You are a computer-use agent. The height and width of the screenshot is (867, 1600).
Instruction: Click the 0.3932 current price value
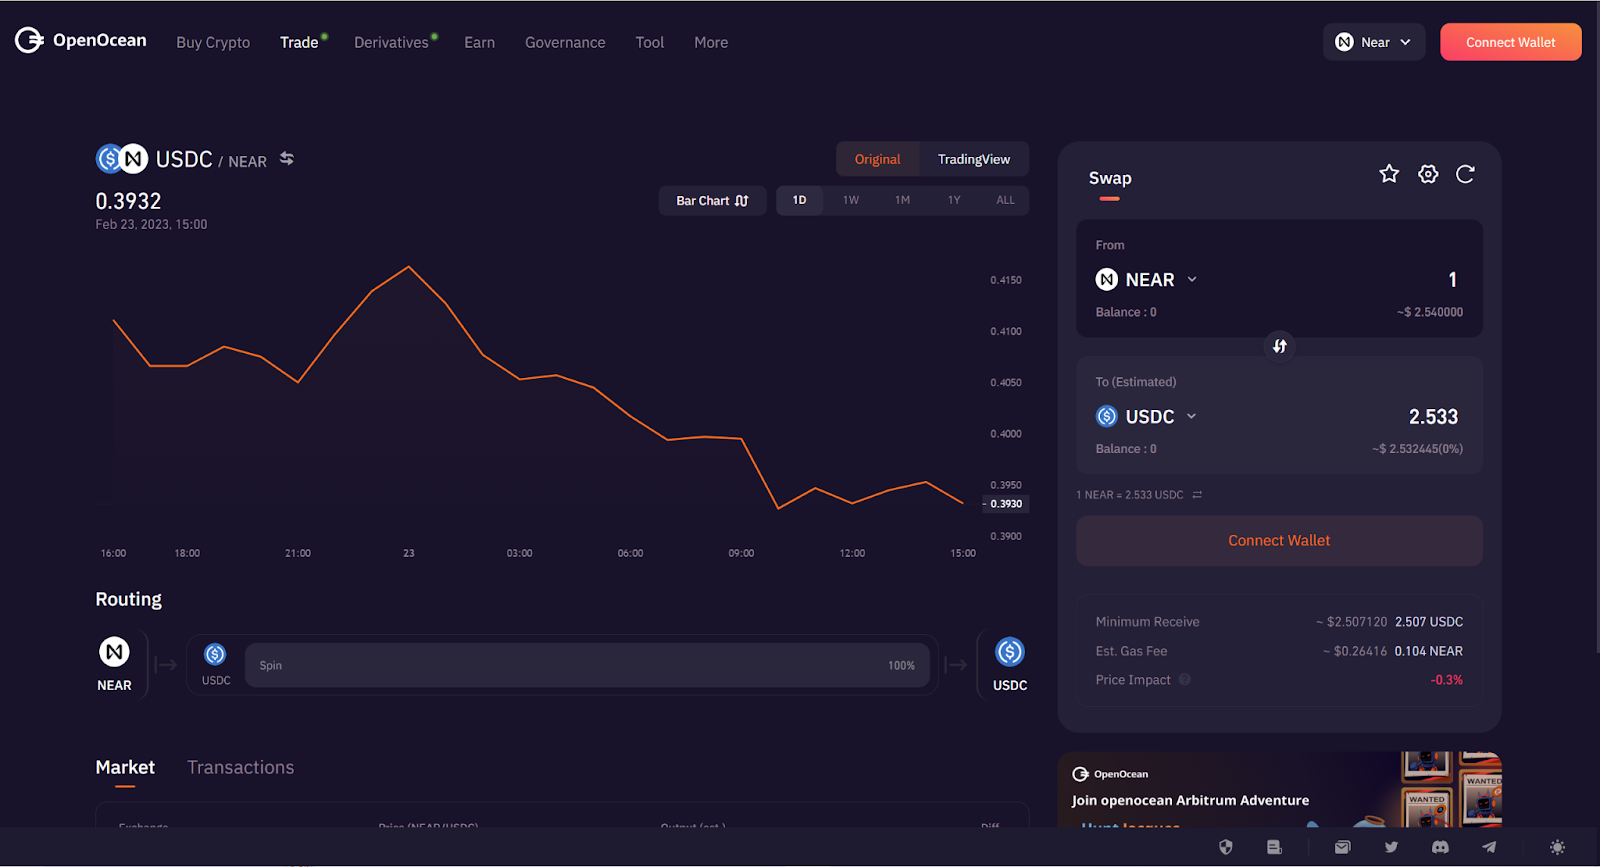pos(128,201)
